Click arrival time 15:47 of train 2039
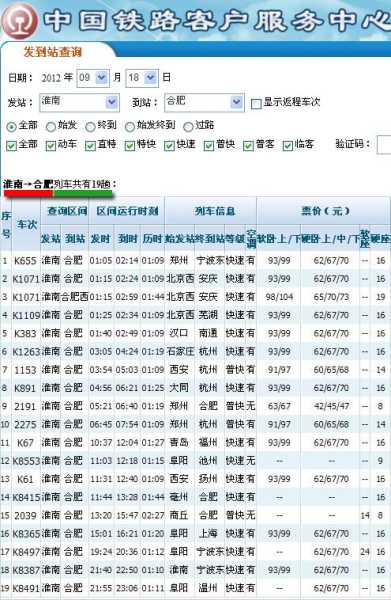 [x=127, y=515]
